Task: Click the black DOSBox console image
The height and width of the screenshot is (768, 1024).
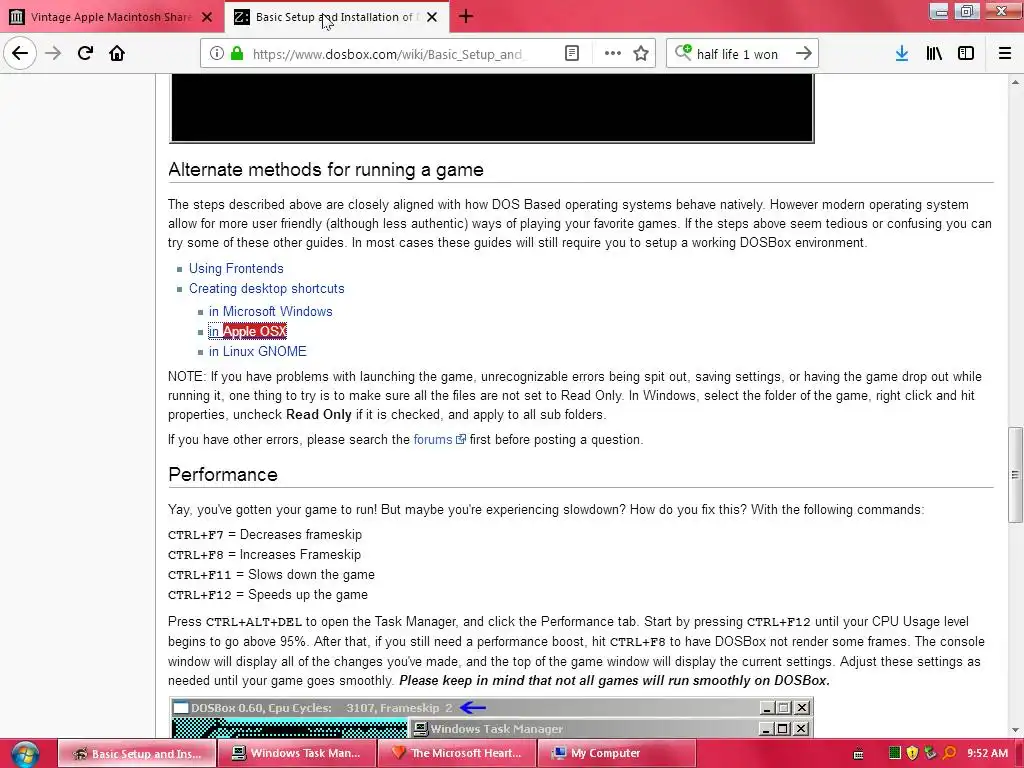Action: tap(492, 108)
